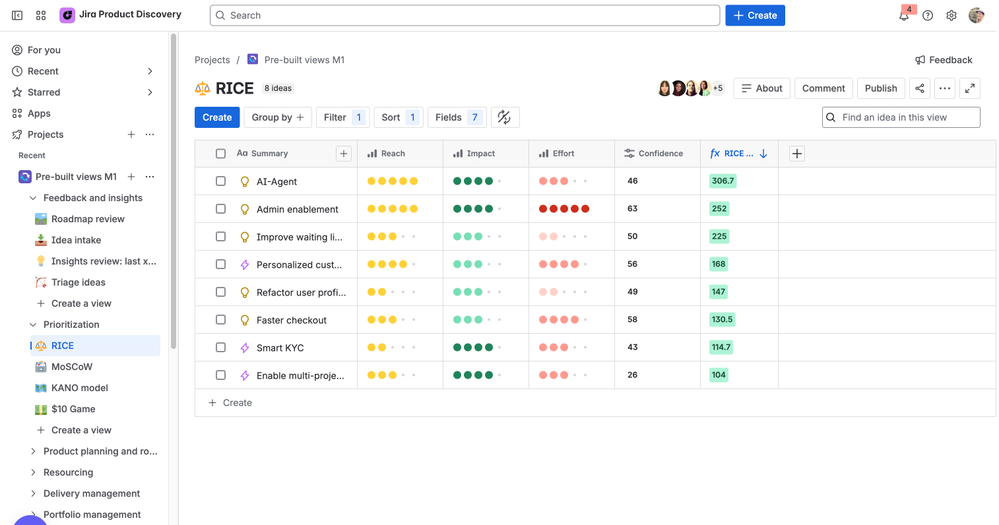999x525 pixels.
Task: Check the Faster checkout row checkbox
Action: 220,320
